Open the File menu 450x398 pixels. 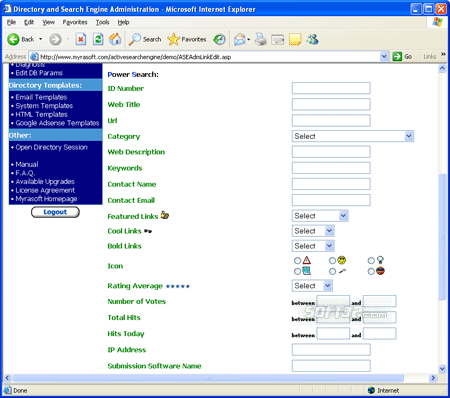11,22
